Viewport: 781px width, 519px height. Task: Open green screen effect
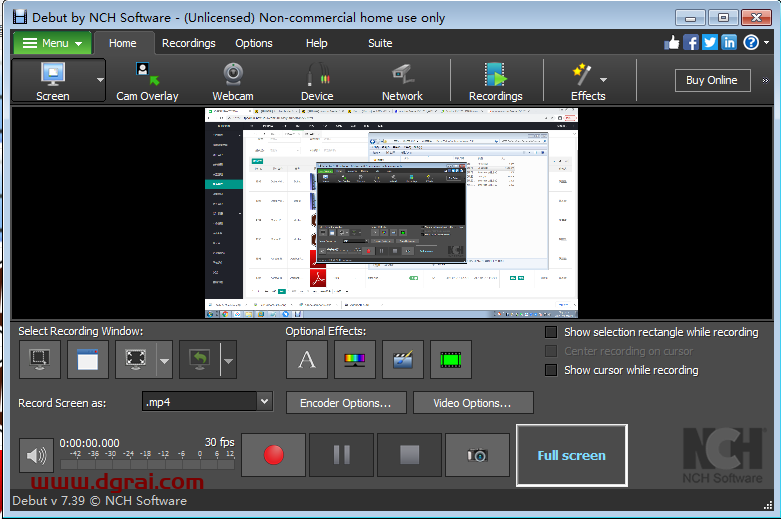450,360
